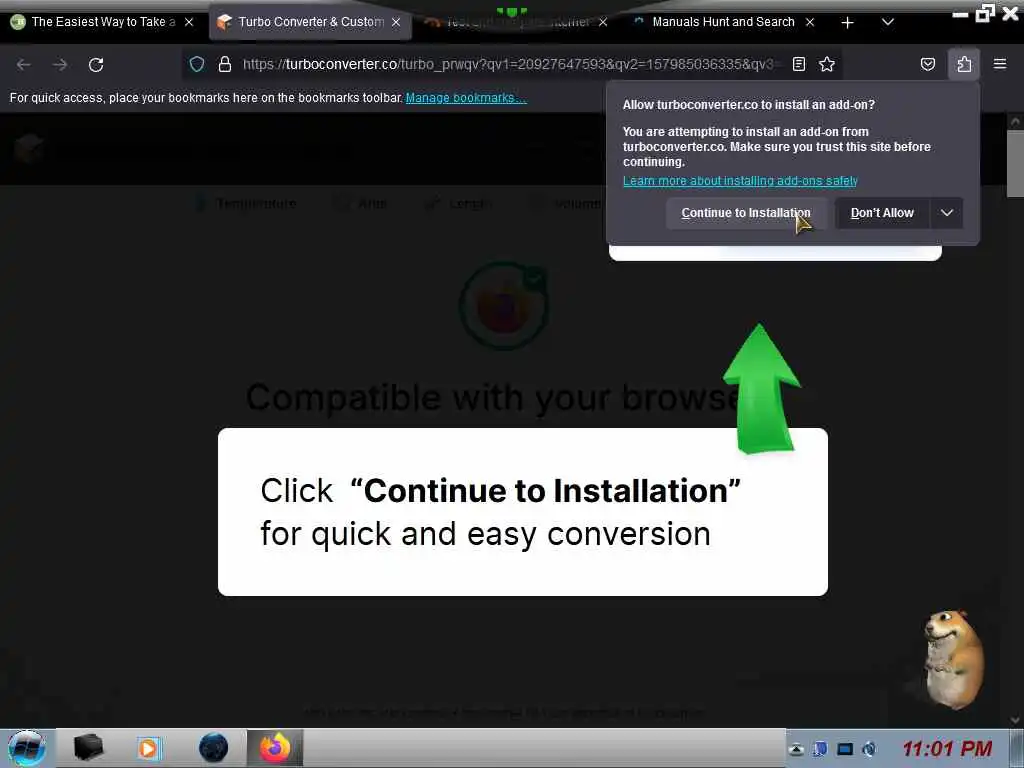The height and width of the screenshot is (768, 1024).
Task: Open the globe browser taskbar icon
Action: (x=213, y=748)
